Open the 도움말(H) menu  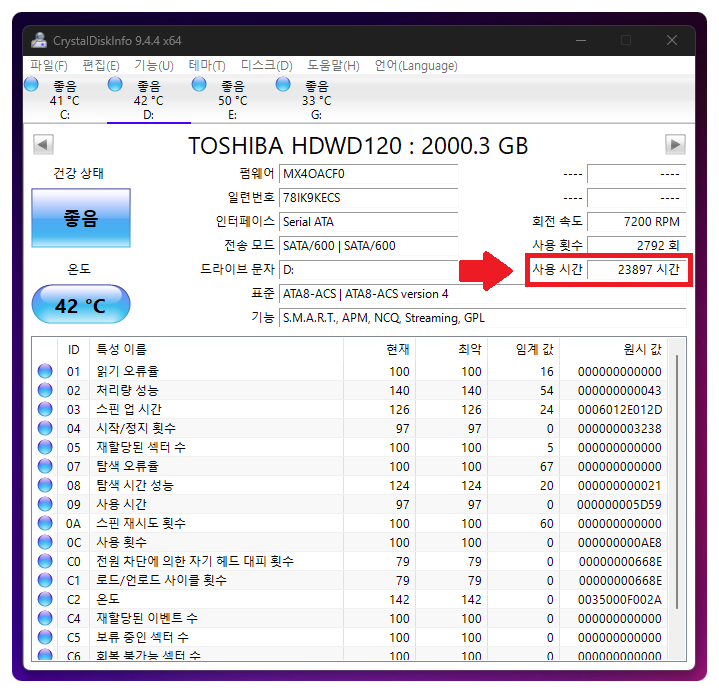[333, 66]
